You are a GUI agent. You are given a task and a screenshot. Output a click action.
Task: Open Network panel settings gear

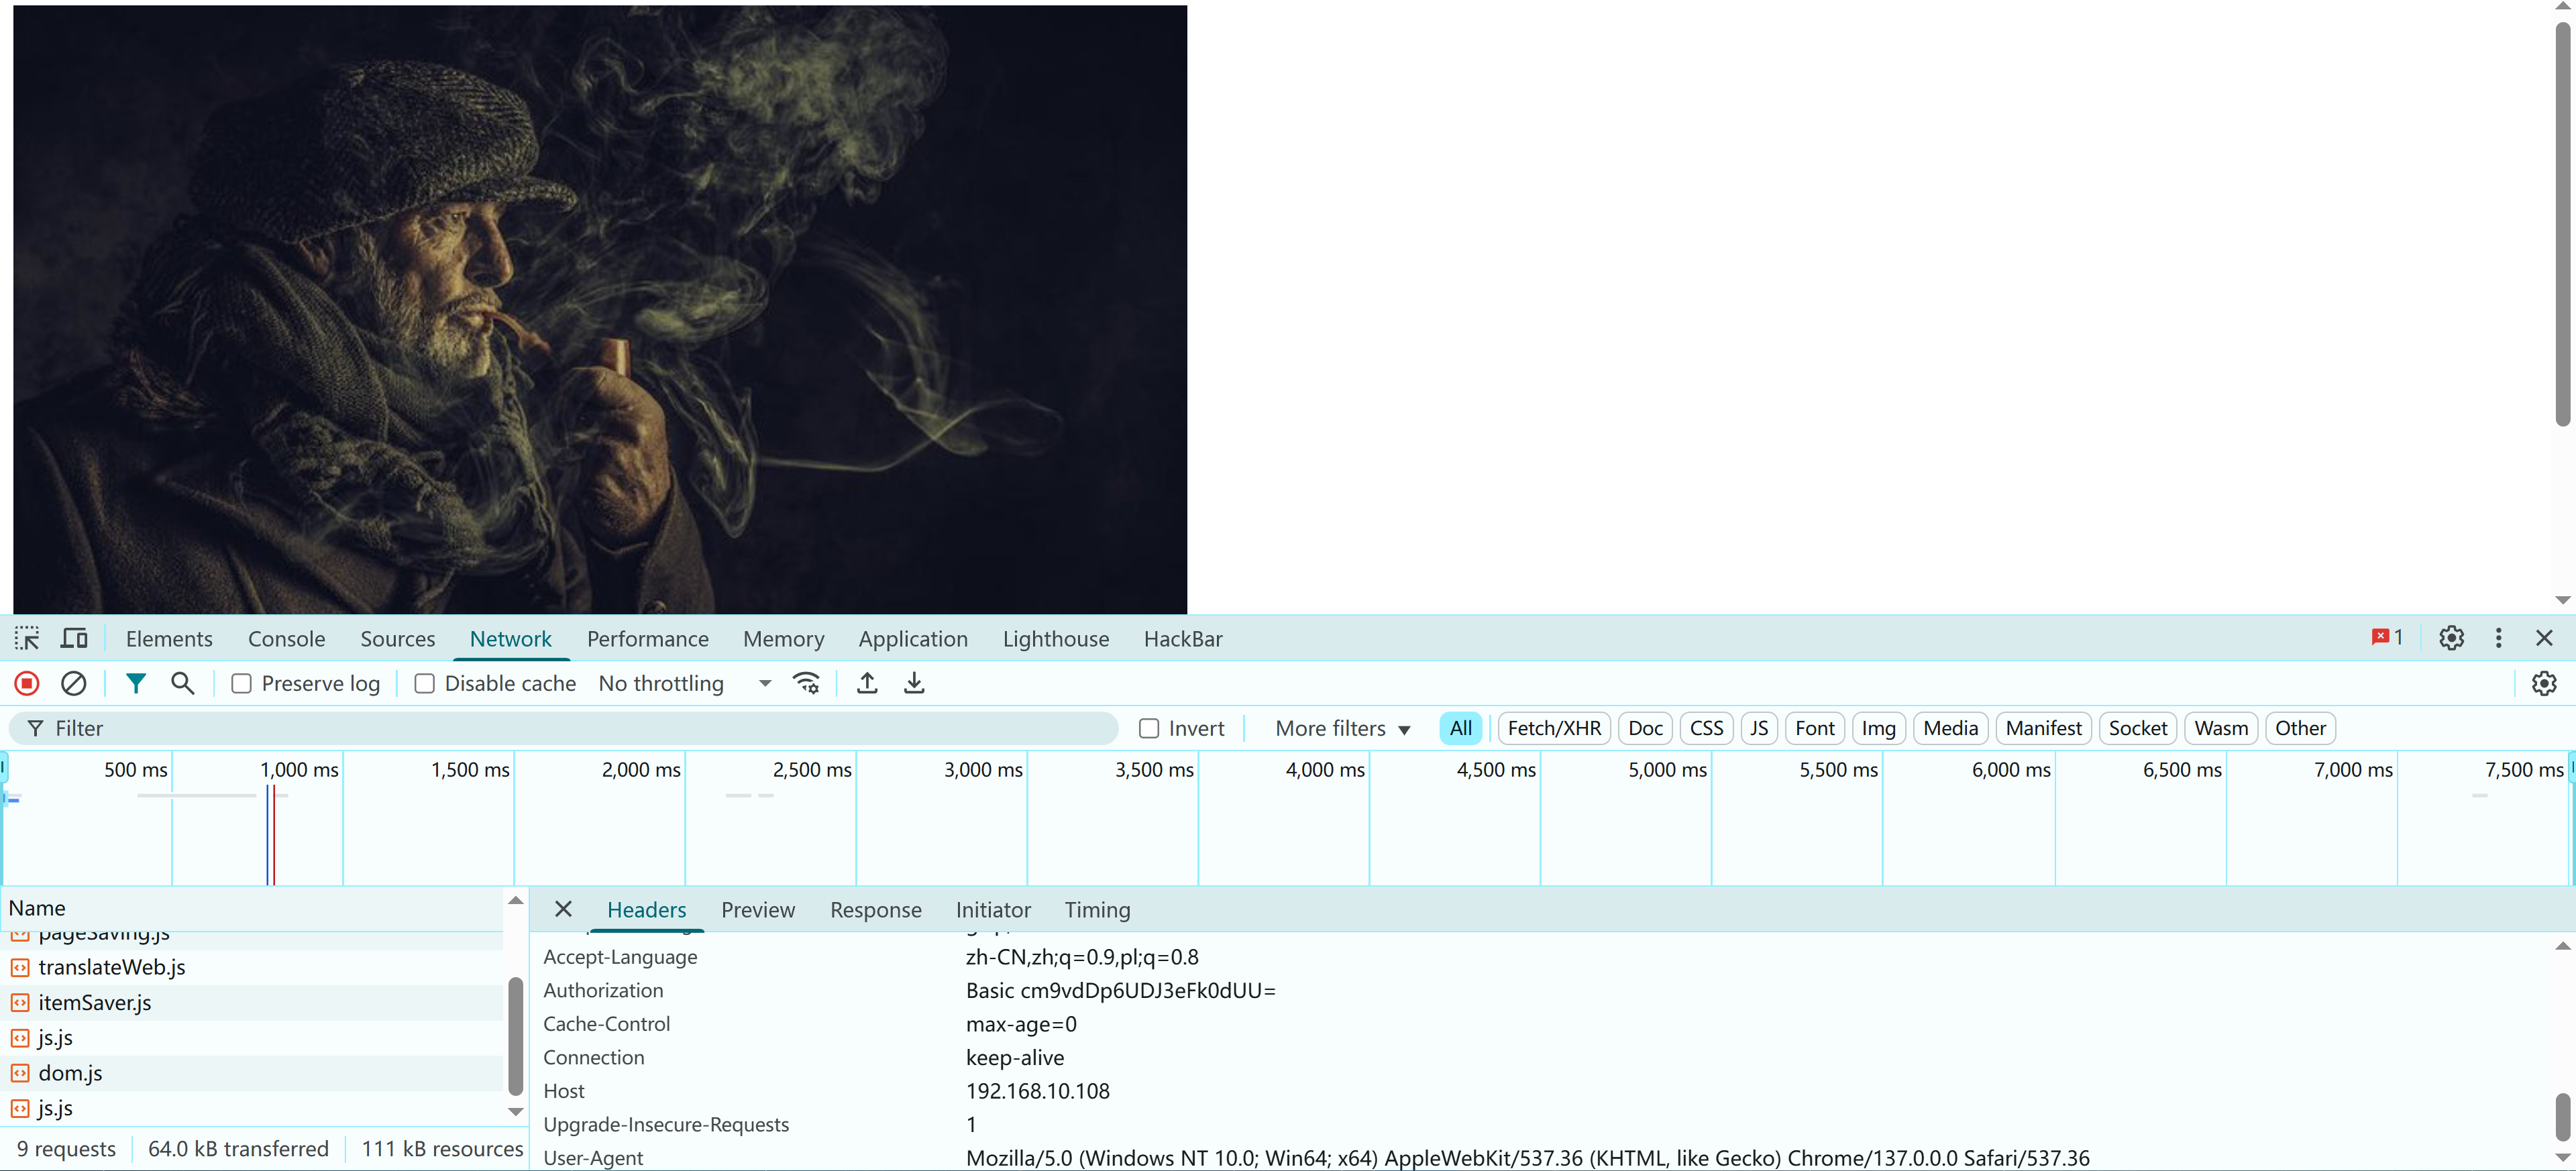[x=2544, y=683]
